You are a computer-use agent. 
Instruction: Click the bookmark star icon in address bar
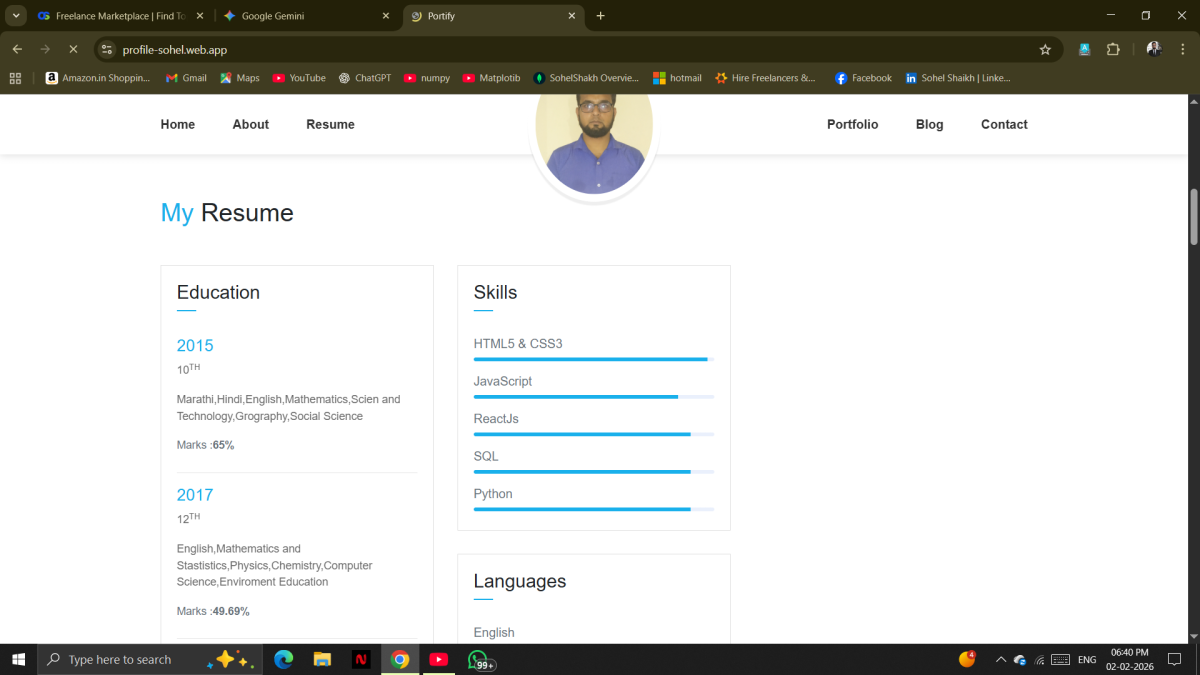[1045, 49]
